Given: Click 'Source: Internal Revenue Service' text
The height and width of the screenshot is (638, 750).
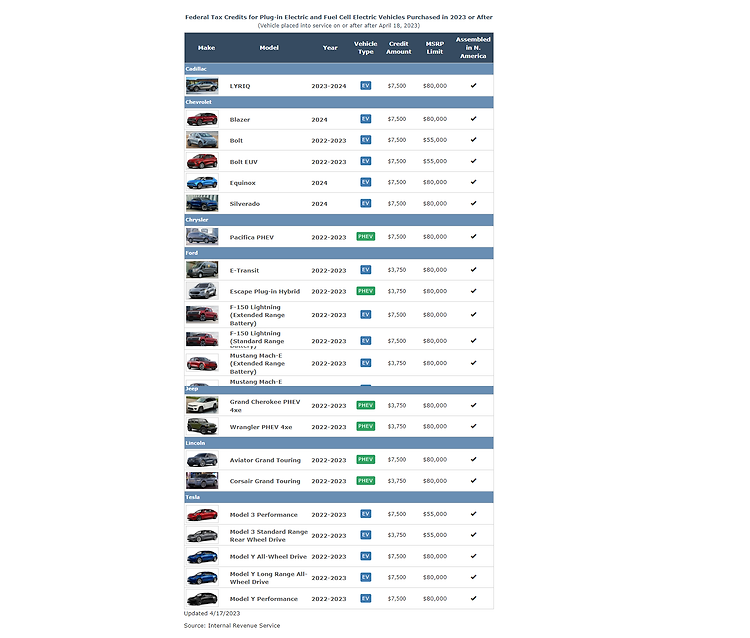Looking at the screenshot, I should click(x=232, y=626).
